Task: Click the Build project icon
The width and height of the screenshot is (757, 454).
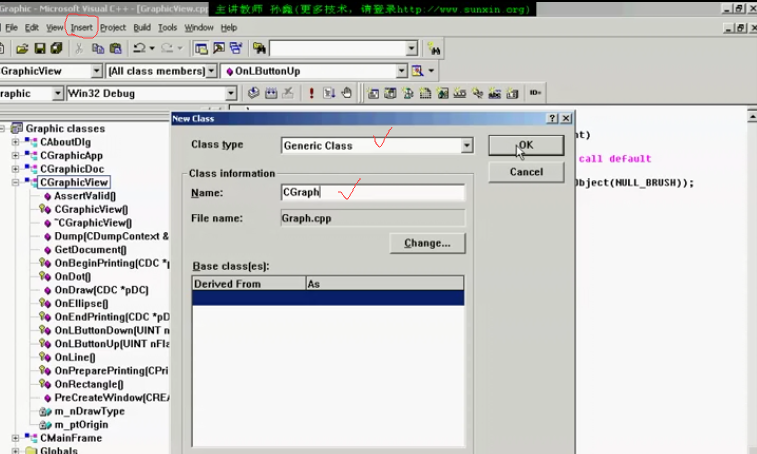Action: coord(271,93)
